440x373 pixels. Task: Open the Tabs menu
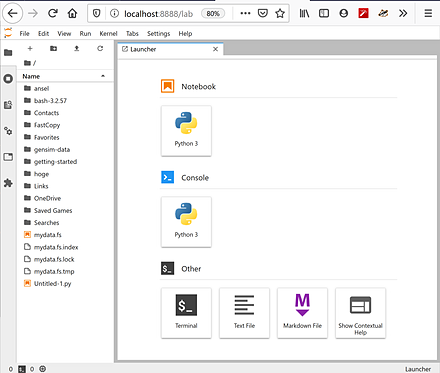[x=132, y=34]
